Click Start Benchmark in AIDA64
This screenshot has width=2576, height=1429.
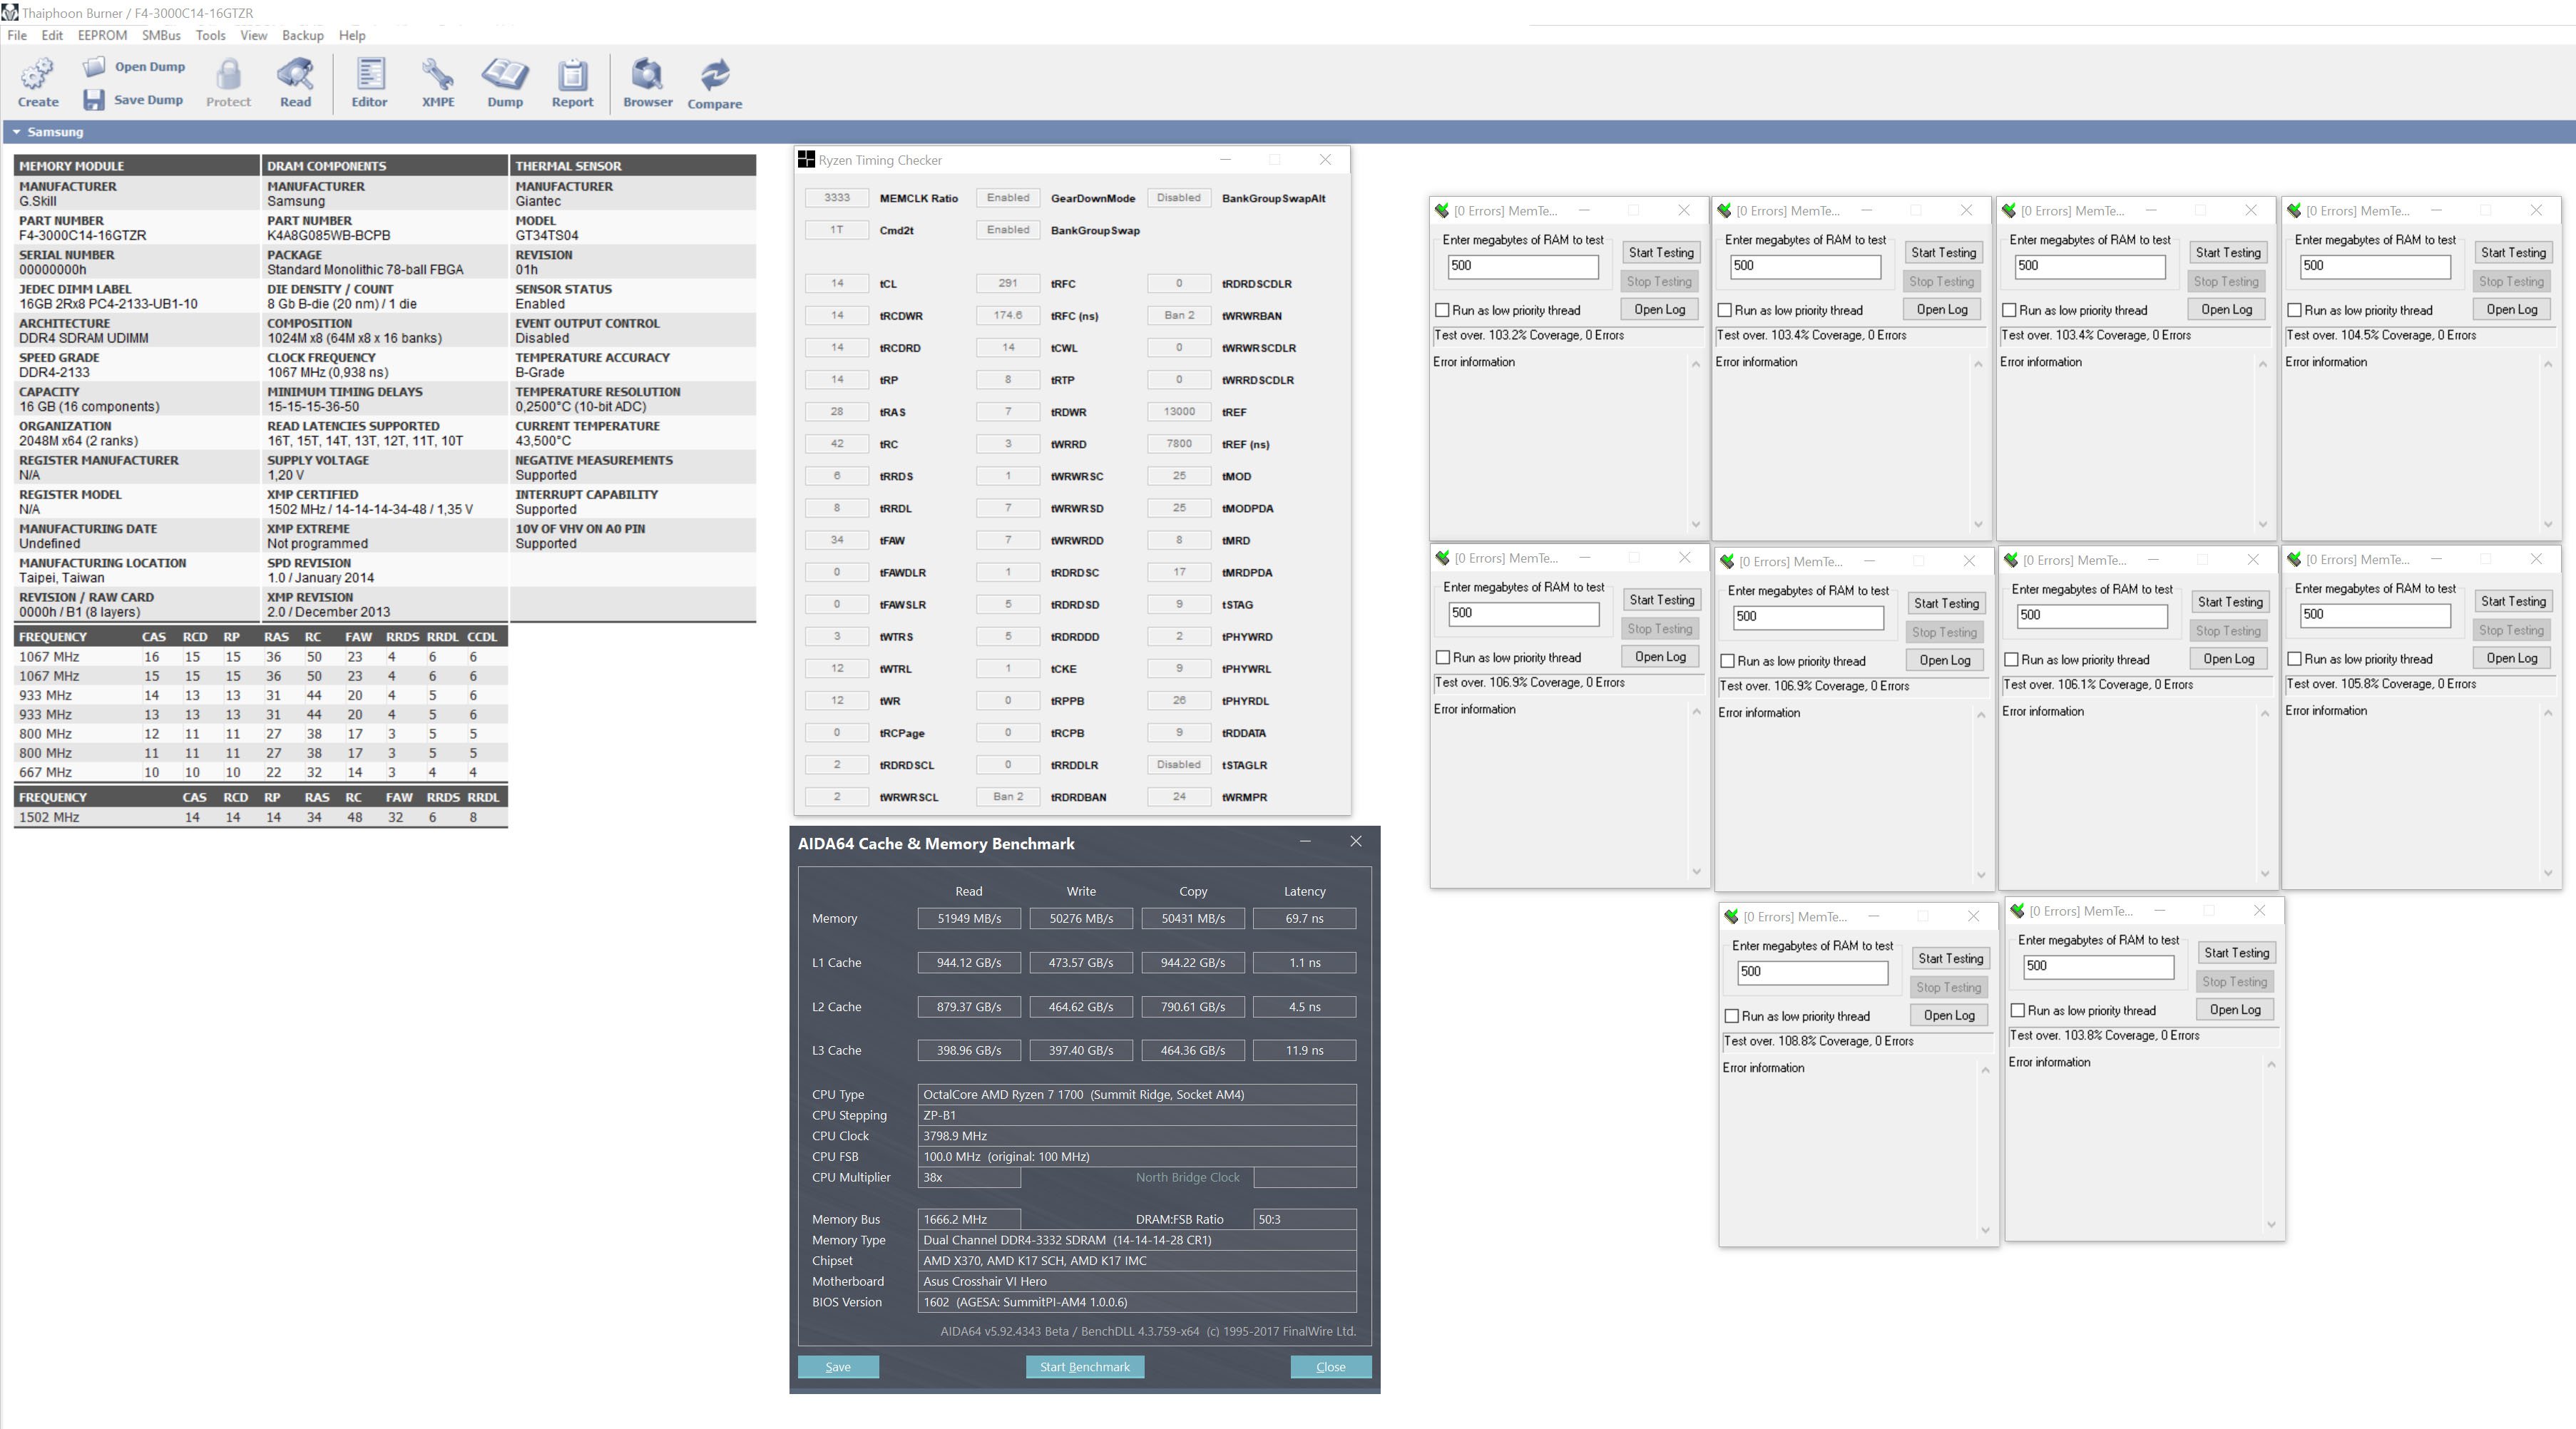(1084, 1367)
